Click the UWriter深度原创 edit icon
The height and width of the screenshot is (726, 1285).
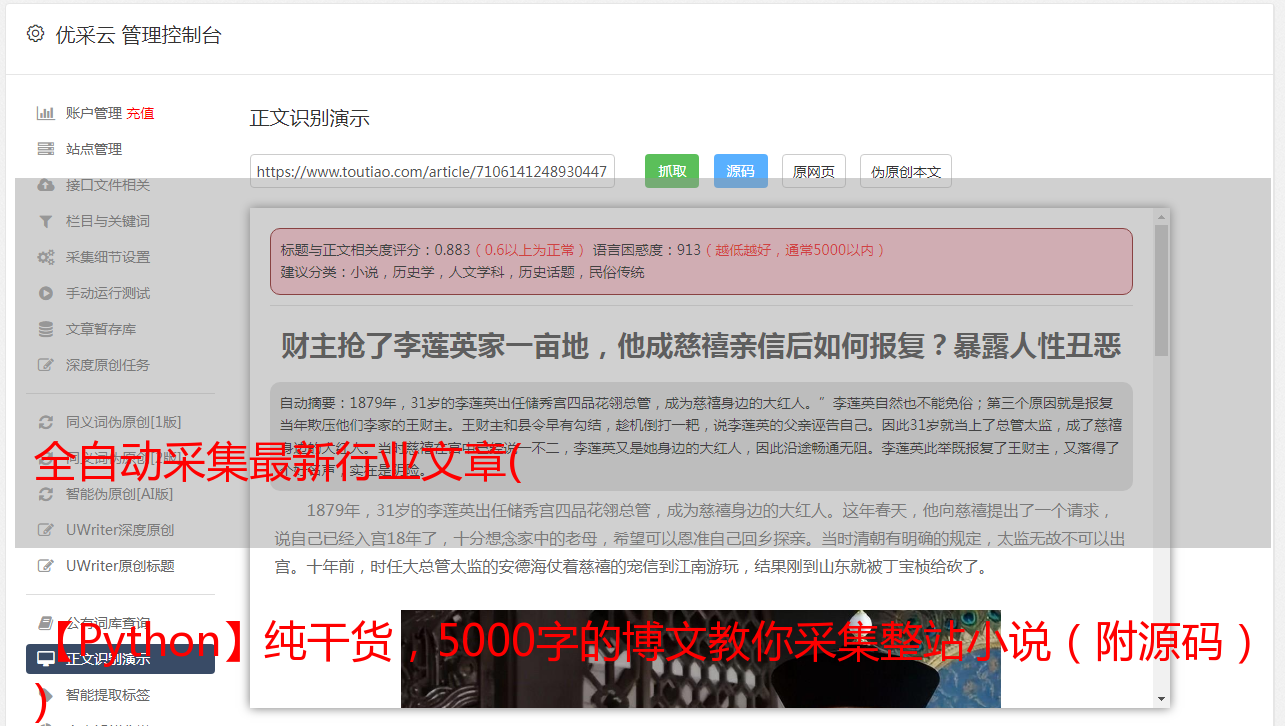click(46, 530)
